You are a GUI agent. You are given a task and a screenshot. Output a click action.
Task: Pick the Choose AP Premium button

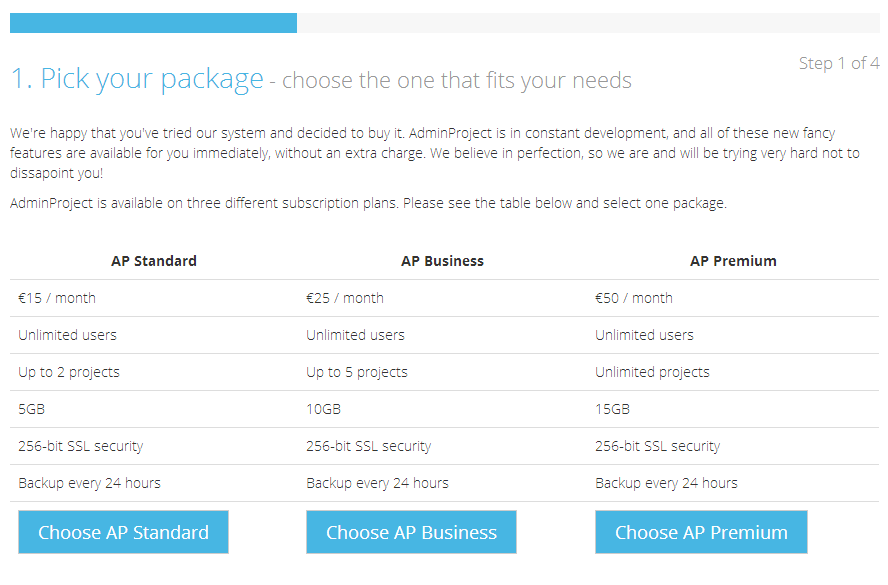click(x=701, y=532)
